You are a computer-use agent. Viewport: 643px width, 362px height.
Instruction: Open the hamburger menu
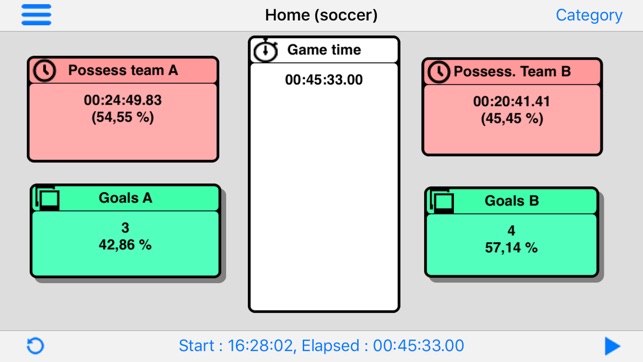36,15
